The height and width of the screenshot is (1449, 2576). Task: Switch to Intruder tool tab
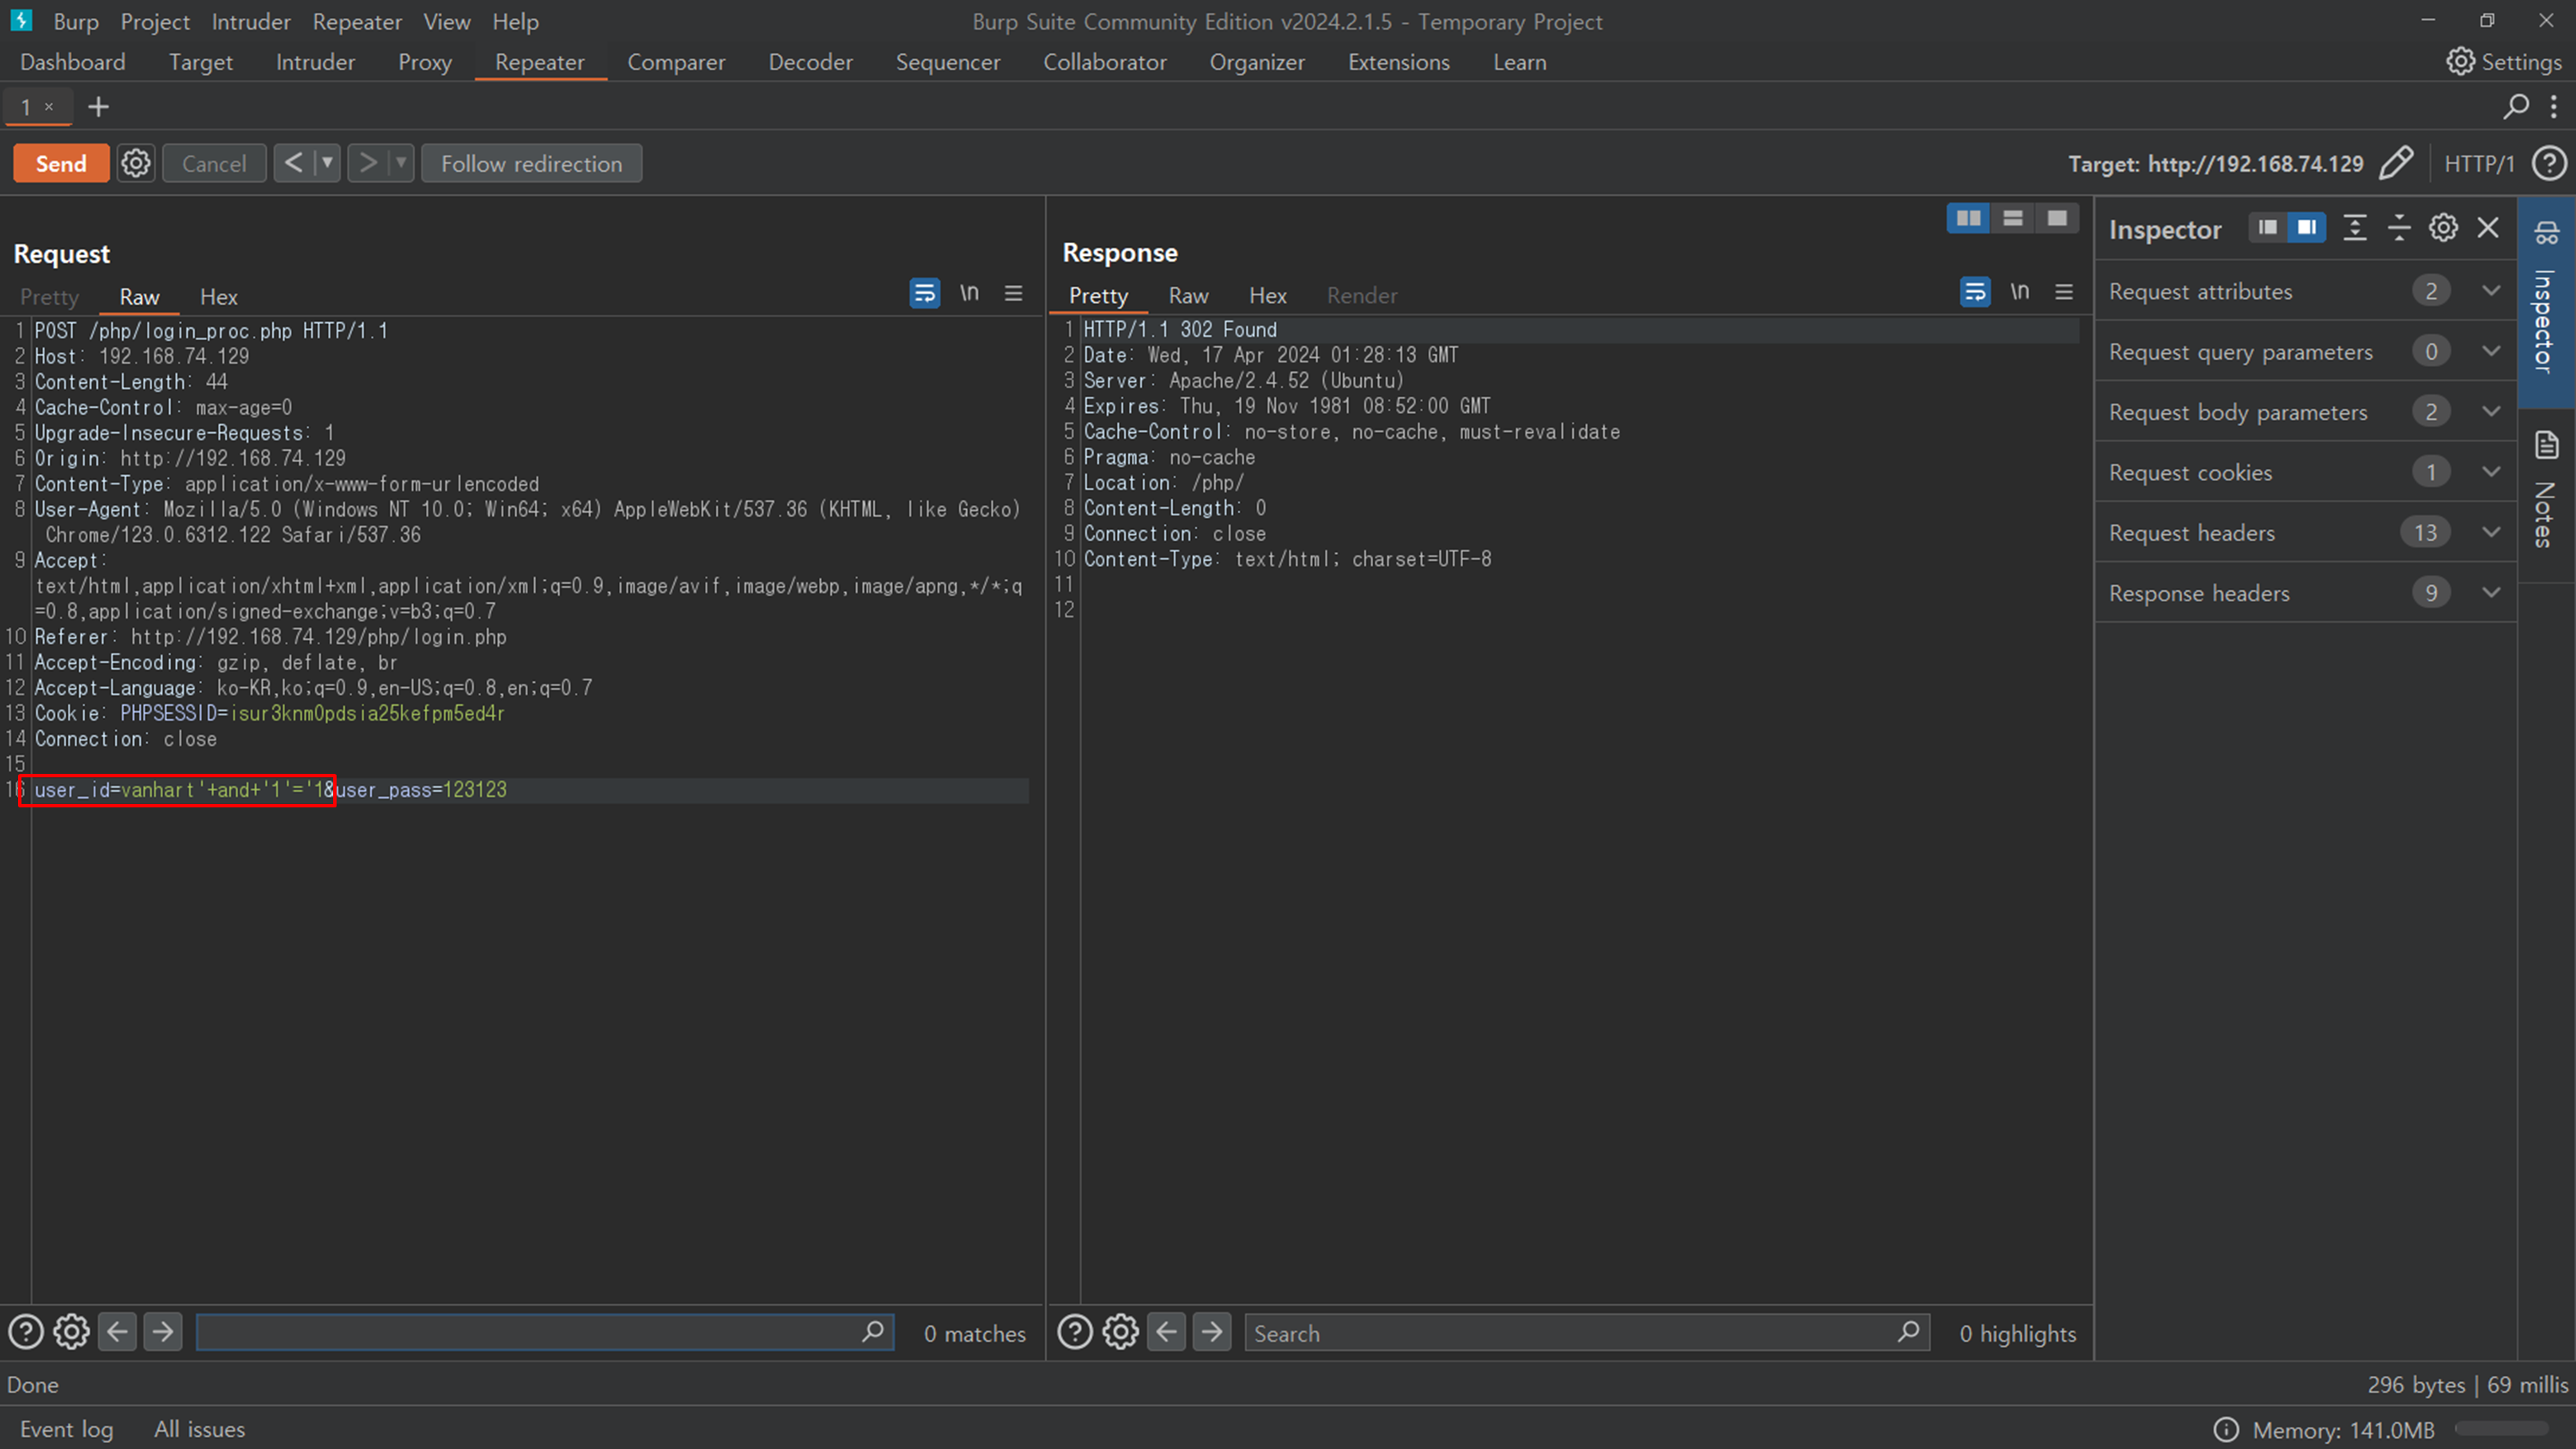[x=315, y=62]
